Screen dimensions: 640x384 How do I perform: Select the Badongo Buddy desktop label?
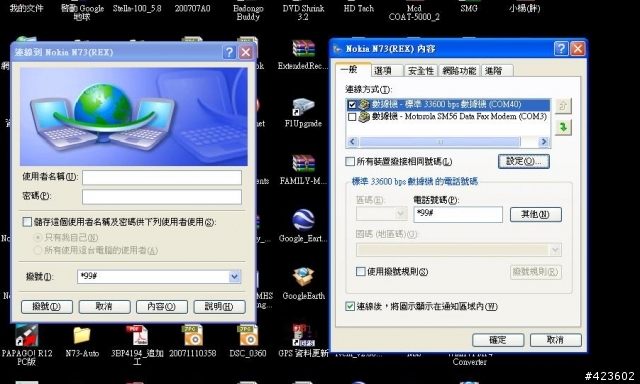click(248, 12)
